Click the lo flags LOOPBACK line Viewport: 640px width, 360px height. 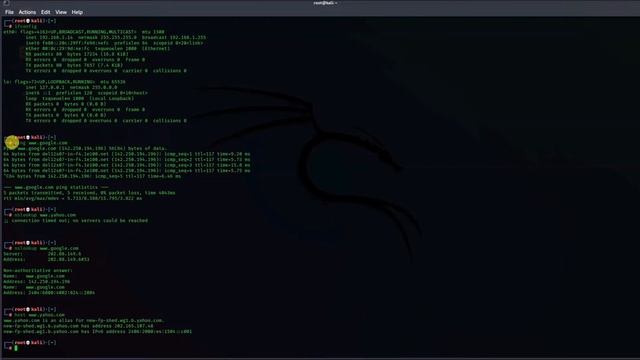pos(64,82)
